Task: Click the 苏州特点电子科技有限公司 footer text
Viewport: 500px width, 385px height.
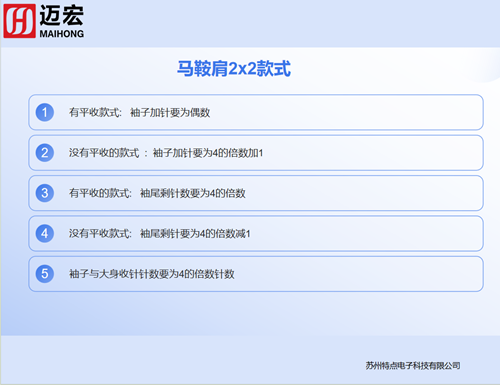Action: click(x=413, y=366)
